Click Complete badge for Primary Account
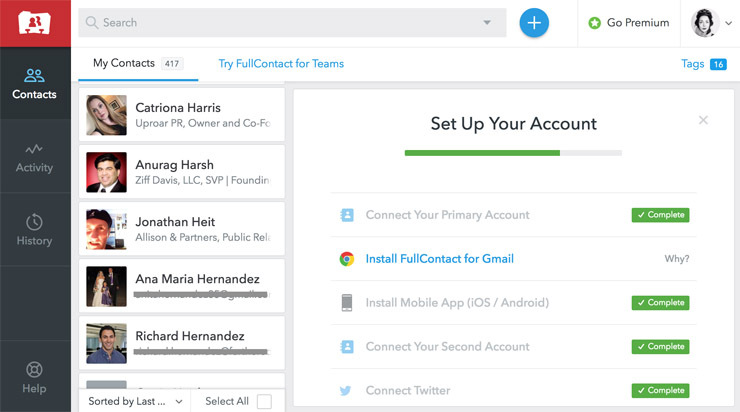Viewport: 740px width, 412px height. coord(660,215)
